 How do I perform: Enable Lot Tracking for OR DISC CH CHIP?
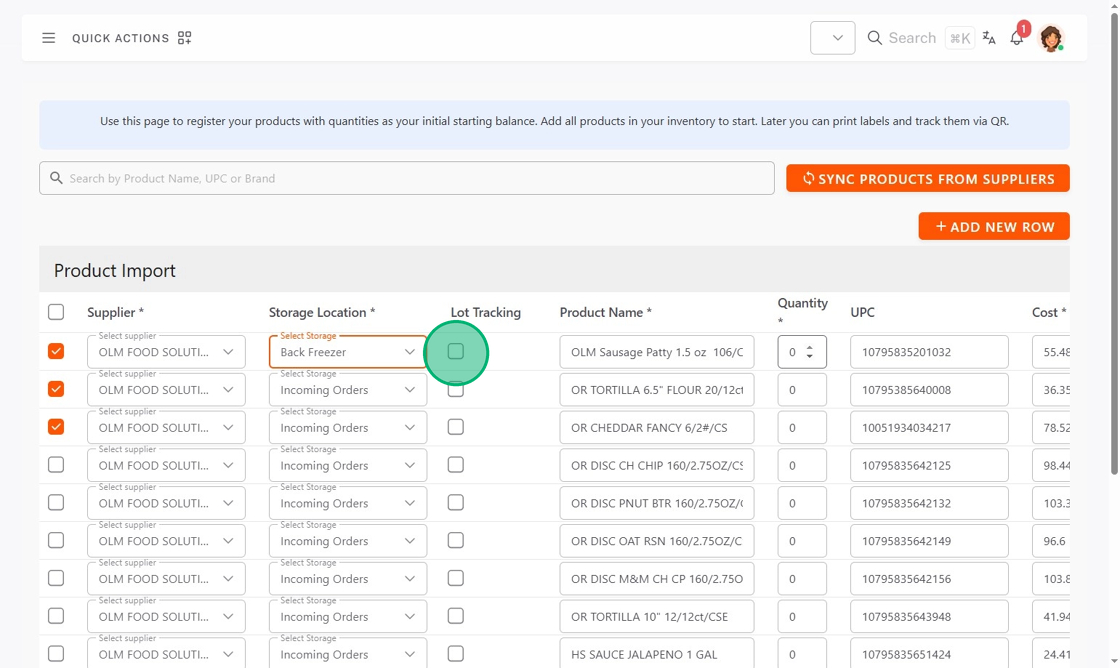pos(456,465)
